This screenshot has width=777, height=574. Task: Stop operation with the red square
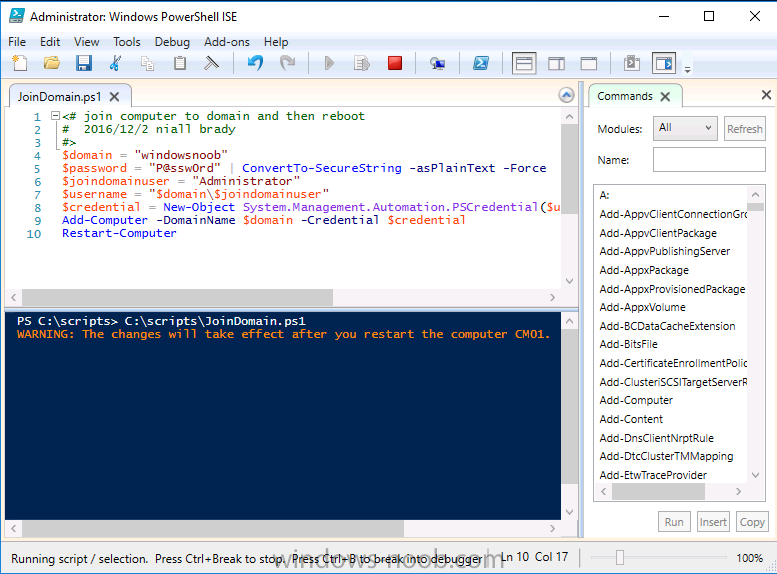coord(395,63)
